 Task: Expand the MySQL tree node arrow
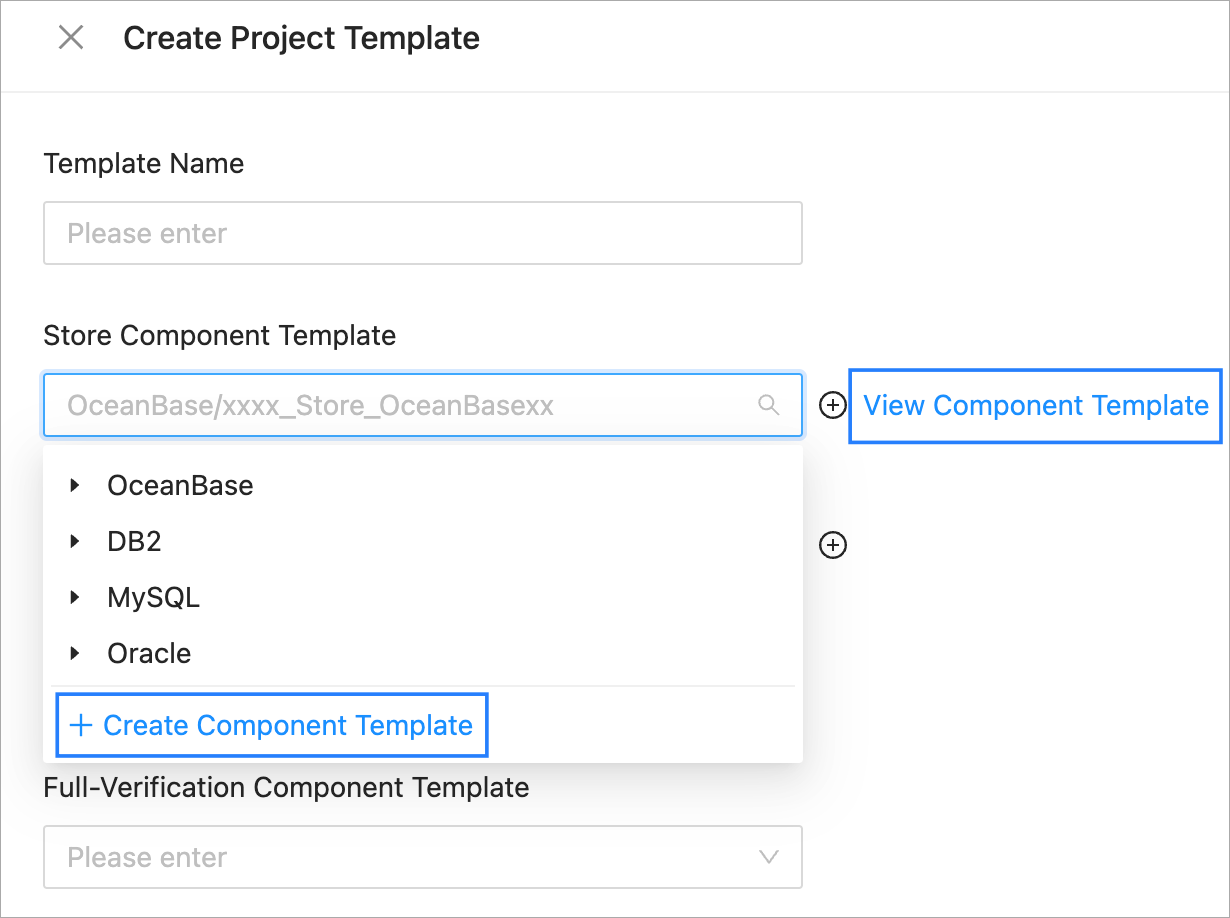[x=75, y=598]
